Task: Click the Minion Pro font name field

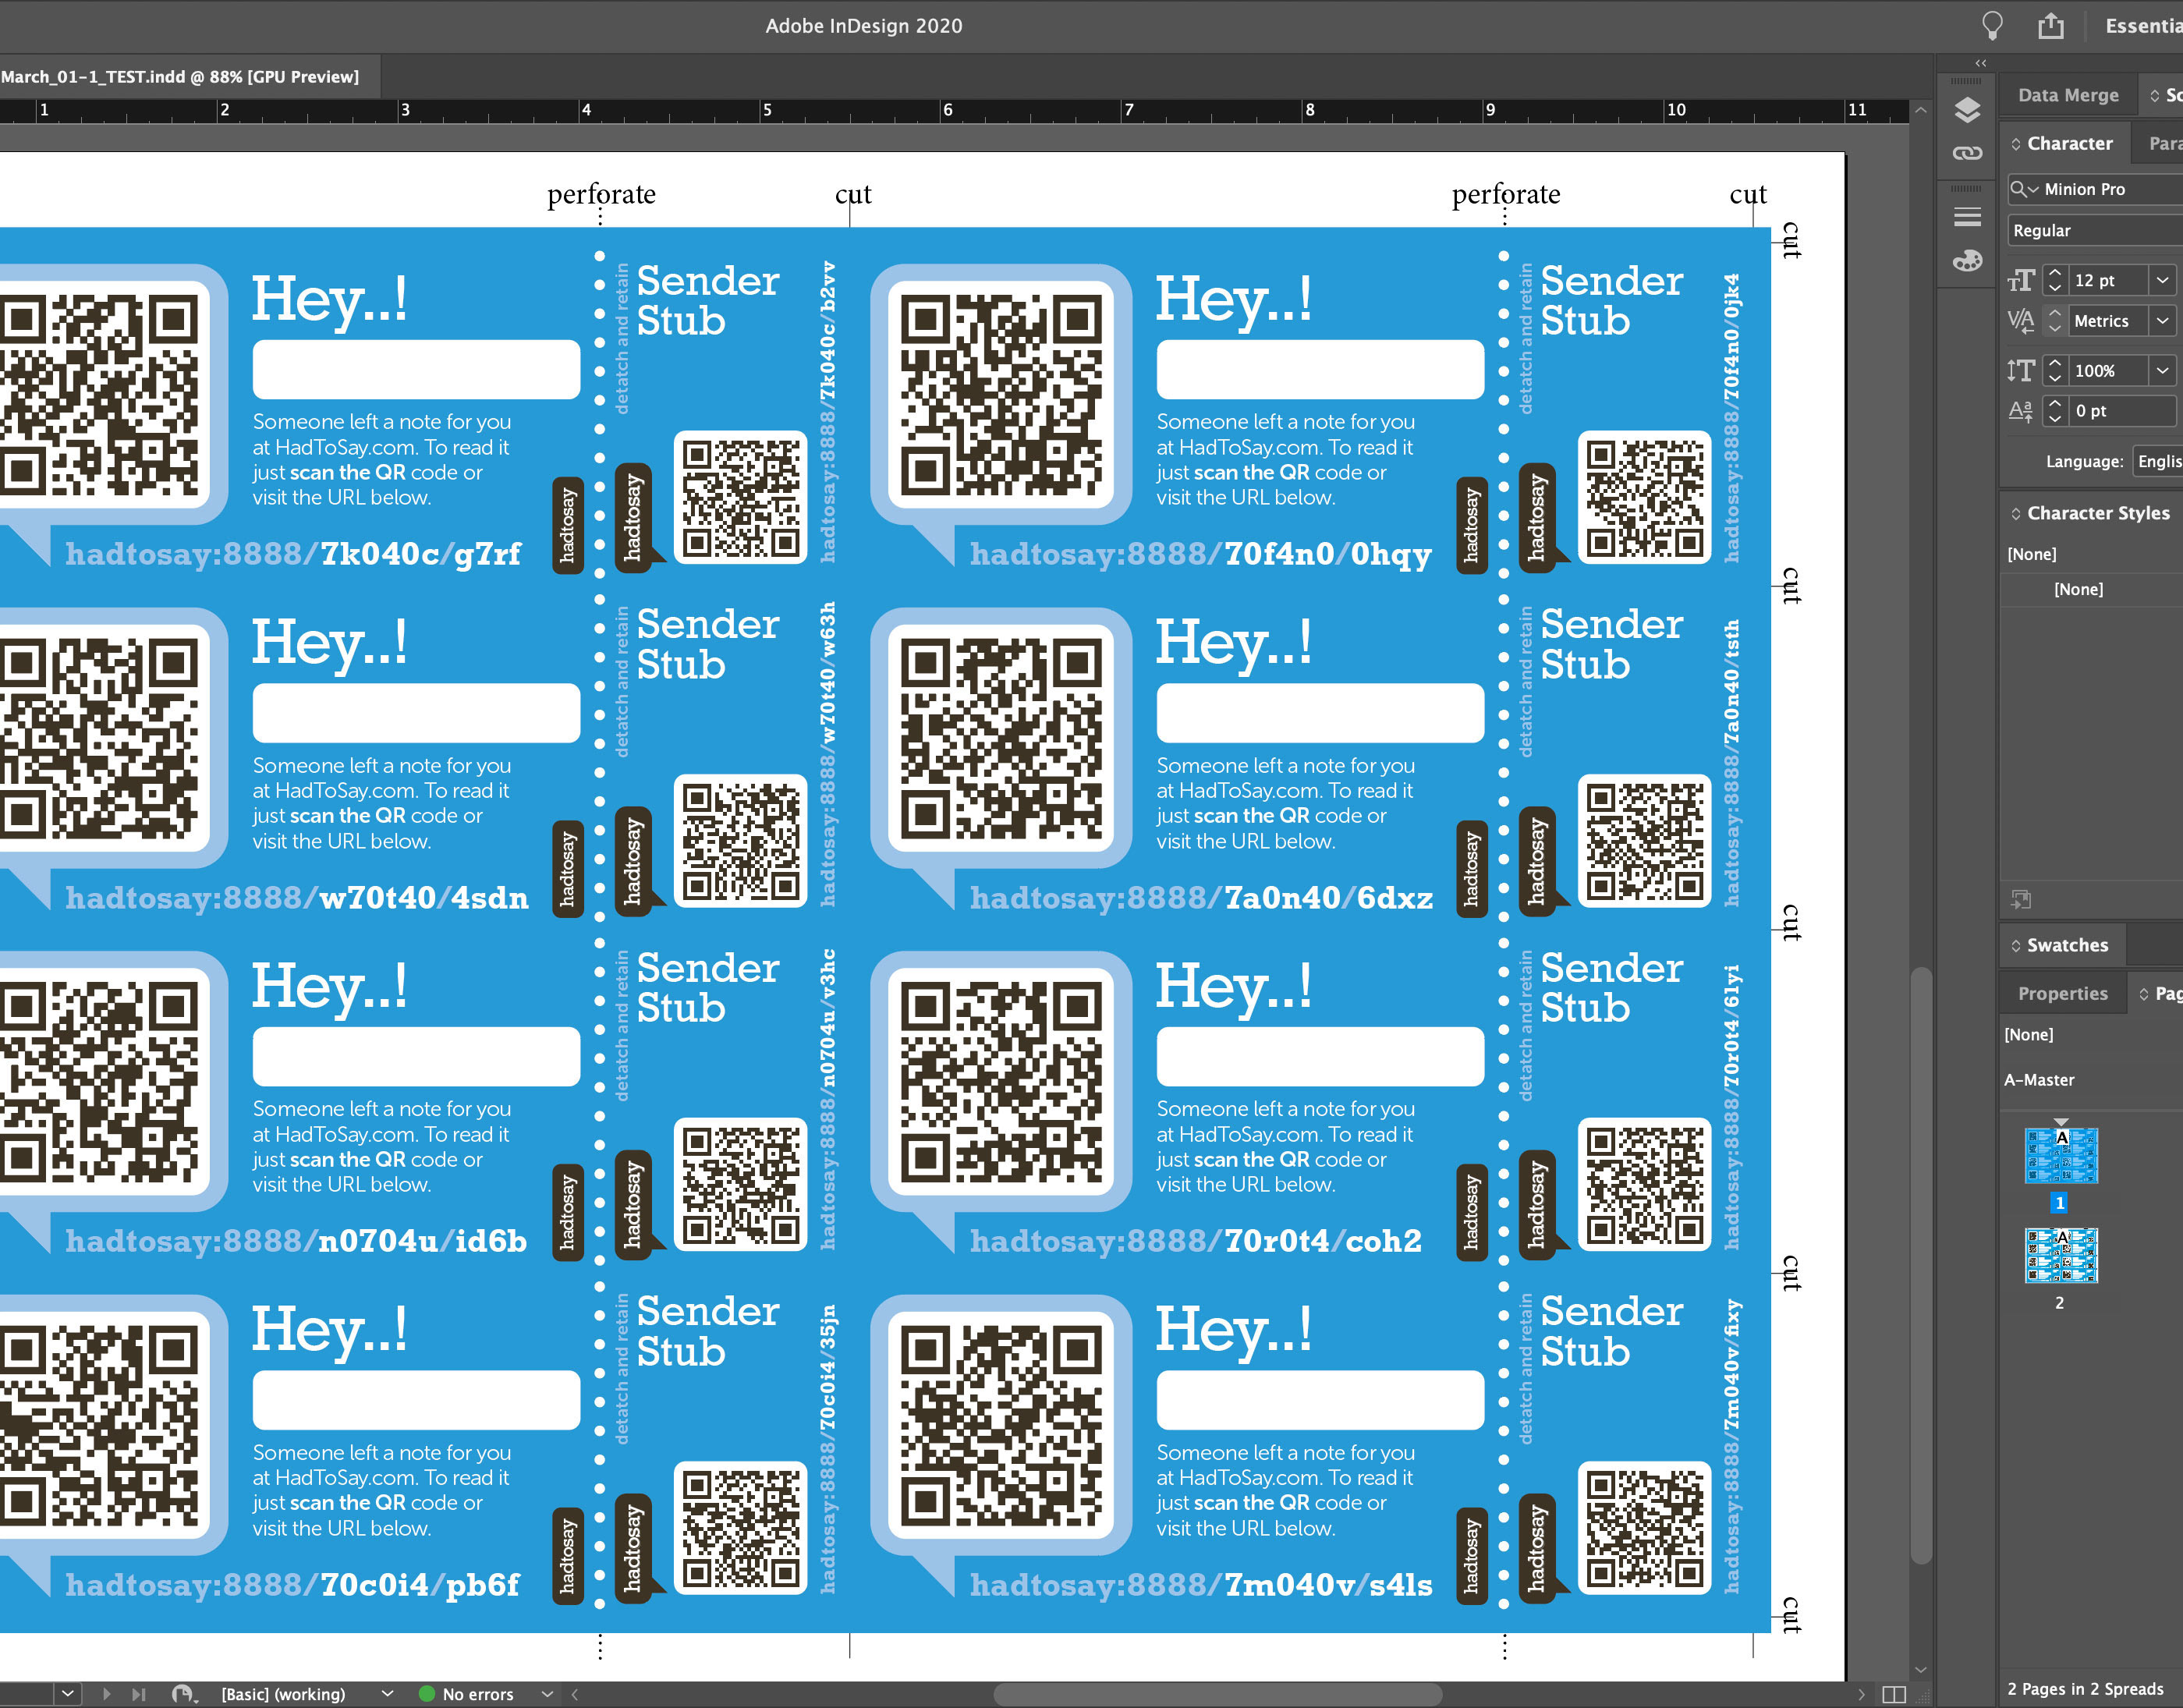Action: coord(2110,189)
